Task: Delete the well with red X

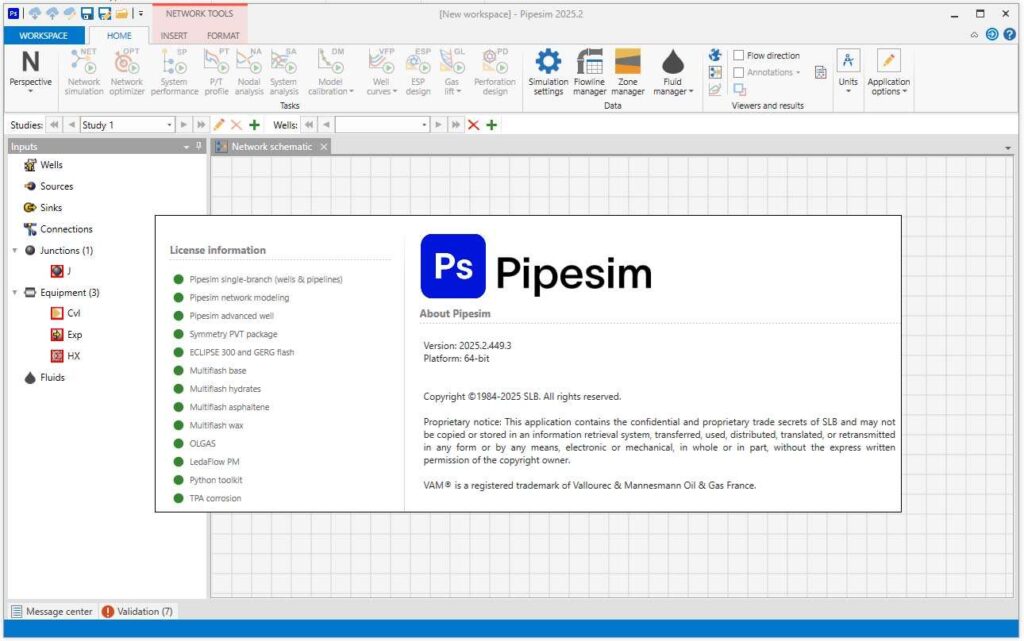Action: 473,125
